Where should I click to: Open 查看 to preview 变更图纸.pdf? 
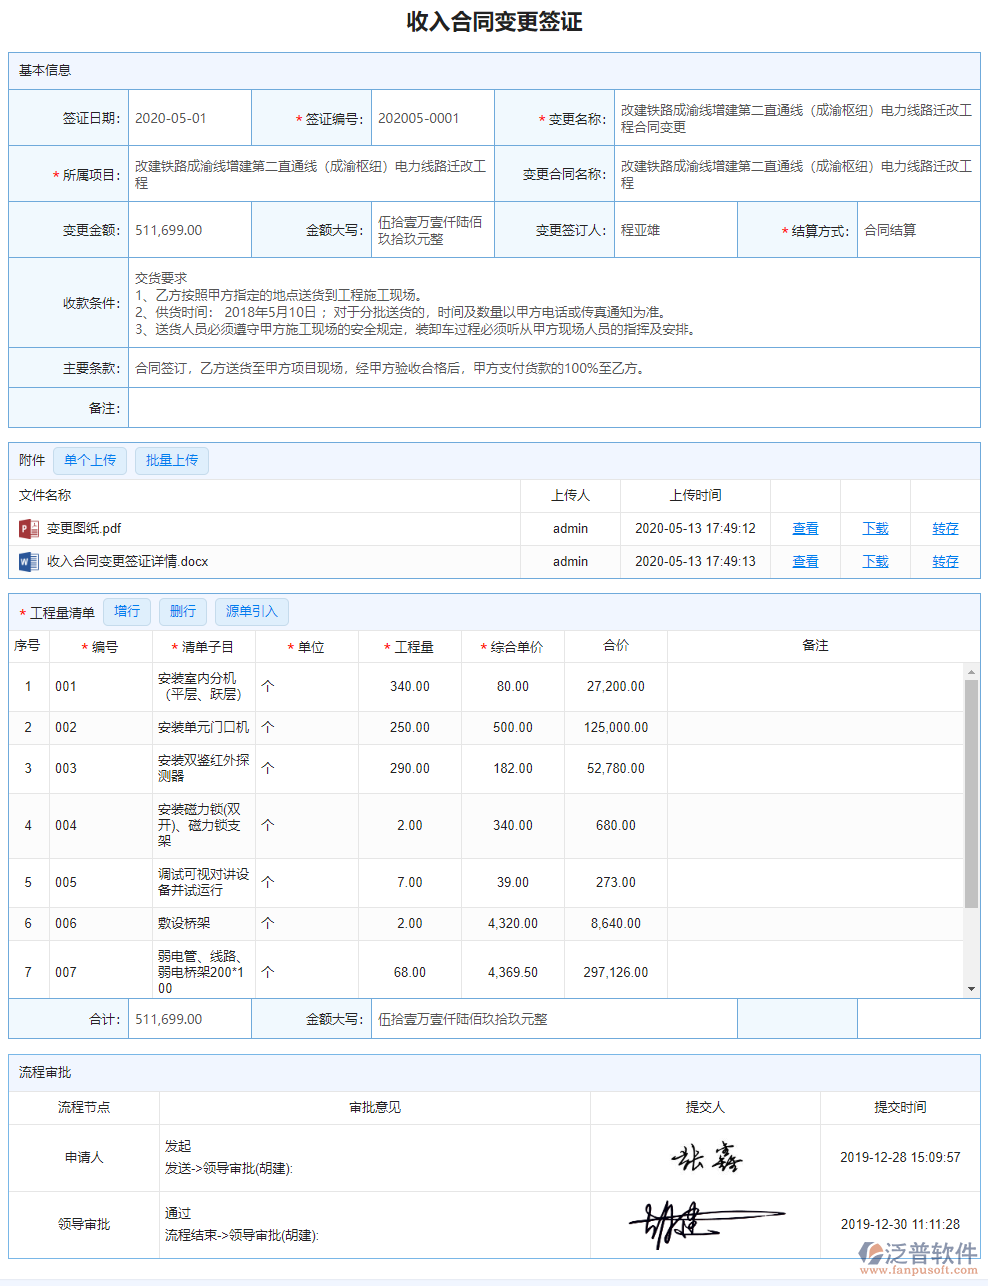coord(805,528)
